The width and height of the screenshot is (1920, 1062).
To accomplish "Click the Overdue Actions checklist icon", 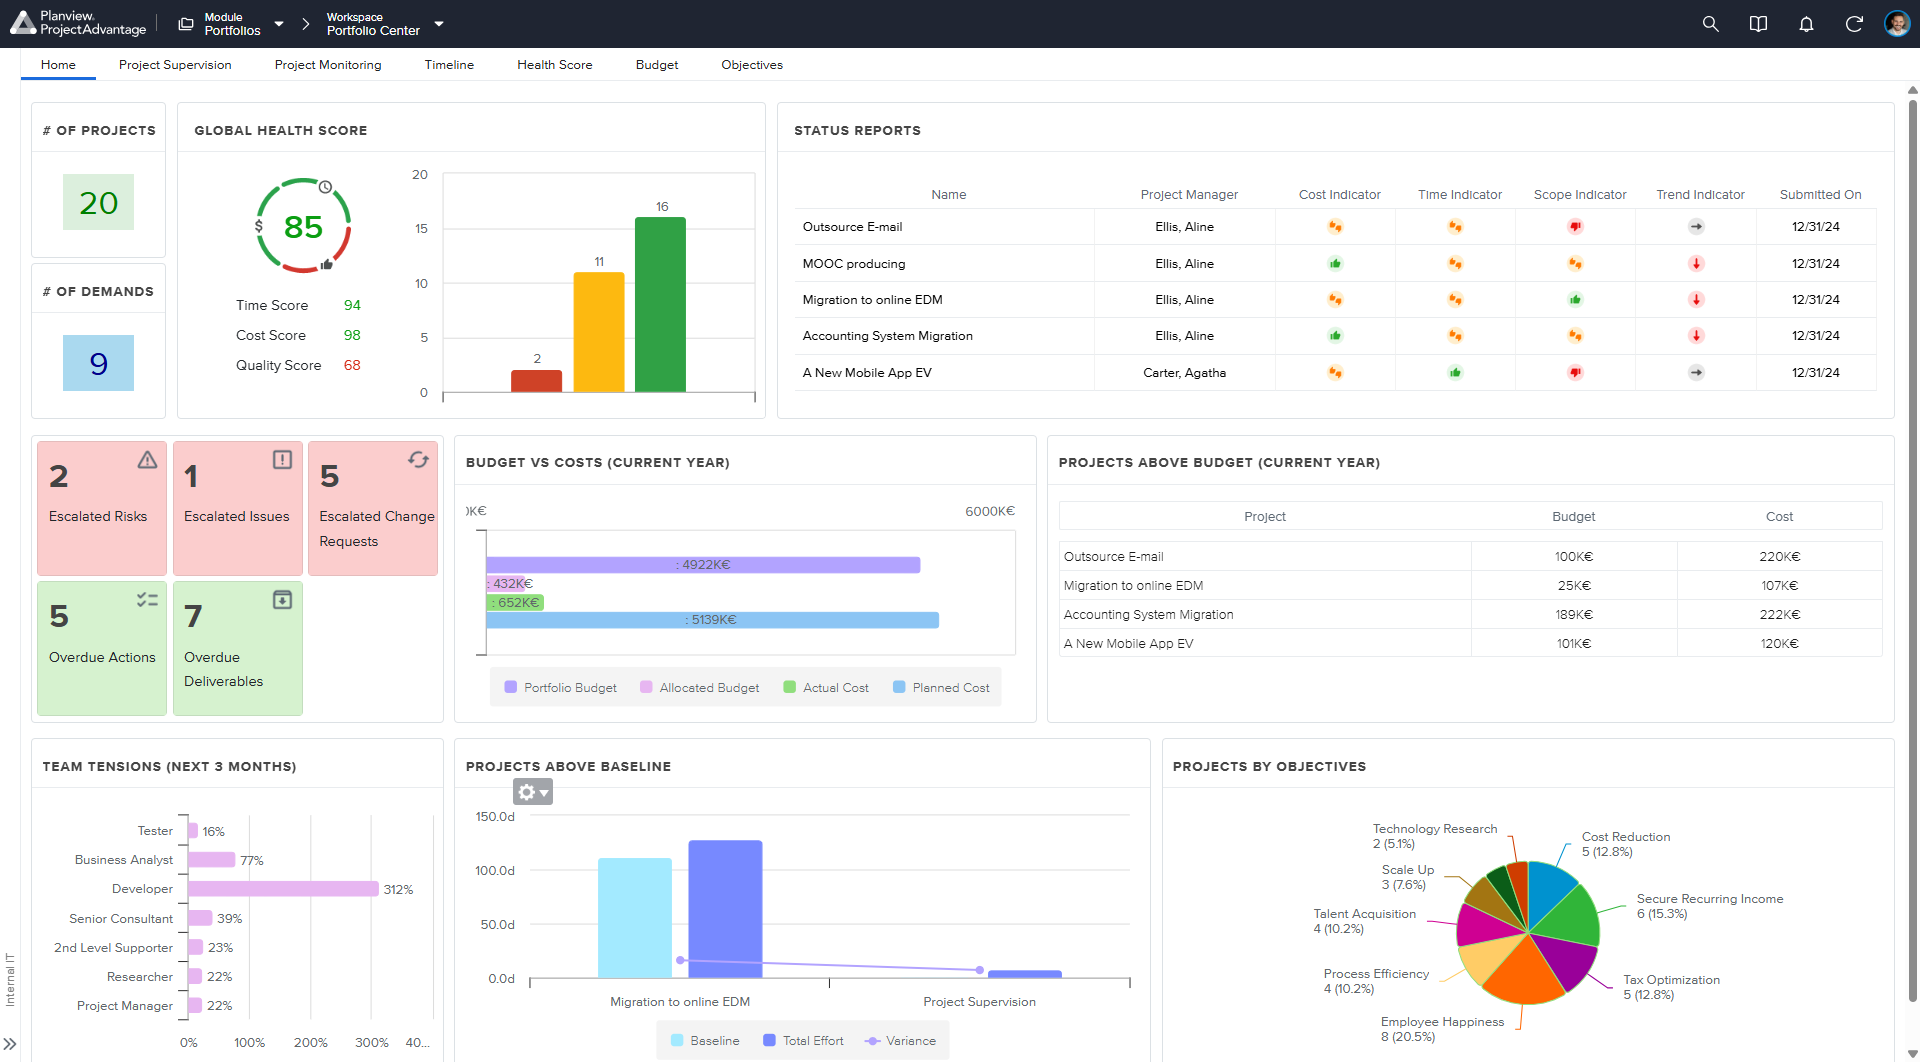I will click(x=147, y=600).
